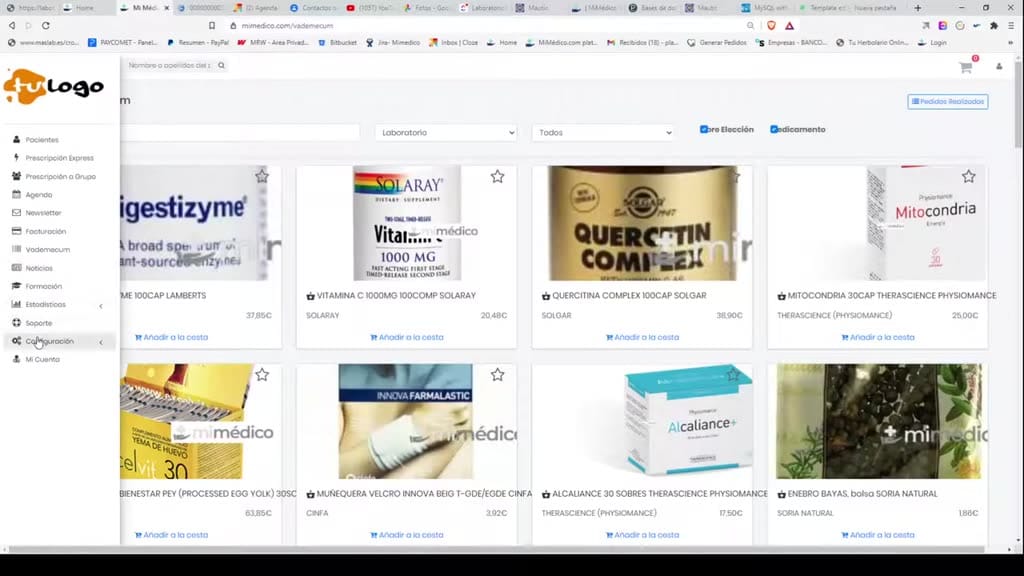Click the Noticias newspaper icon
1024x576 pixels.
point(16,267)
